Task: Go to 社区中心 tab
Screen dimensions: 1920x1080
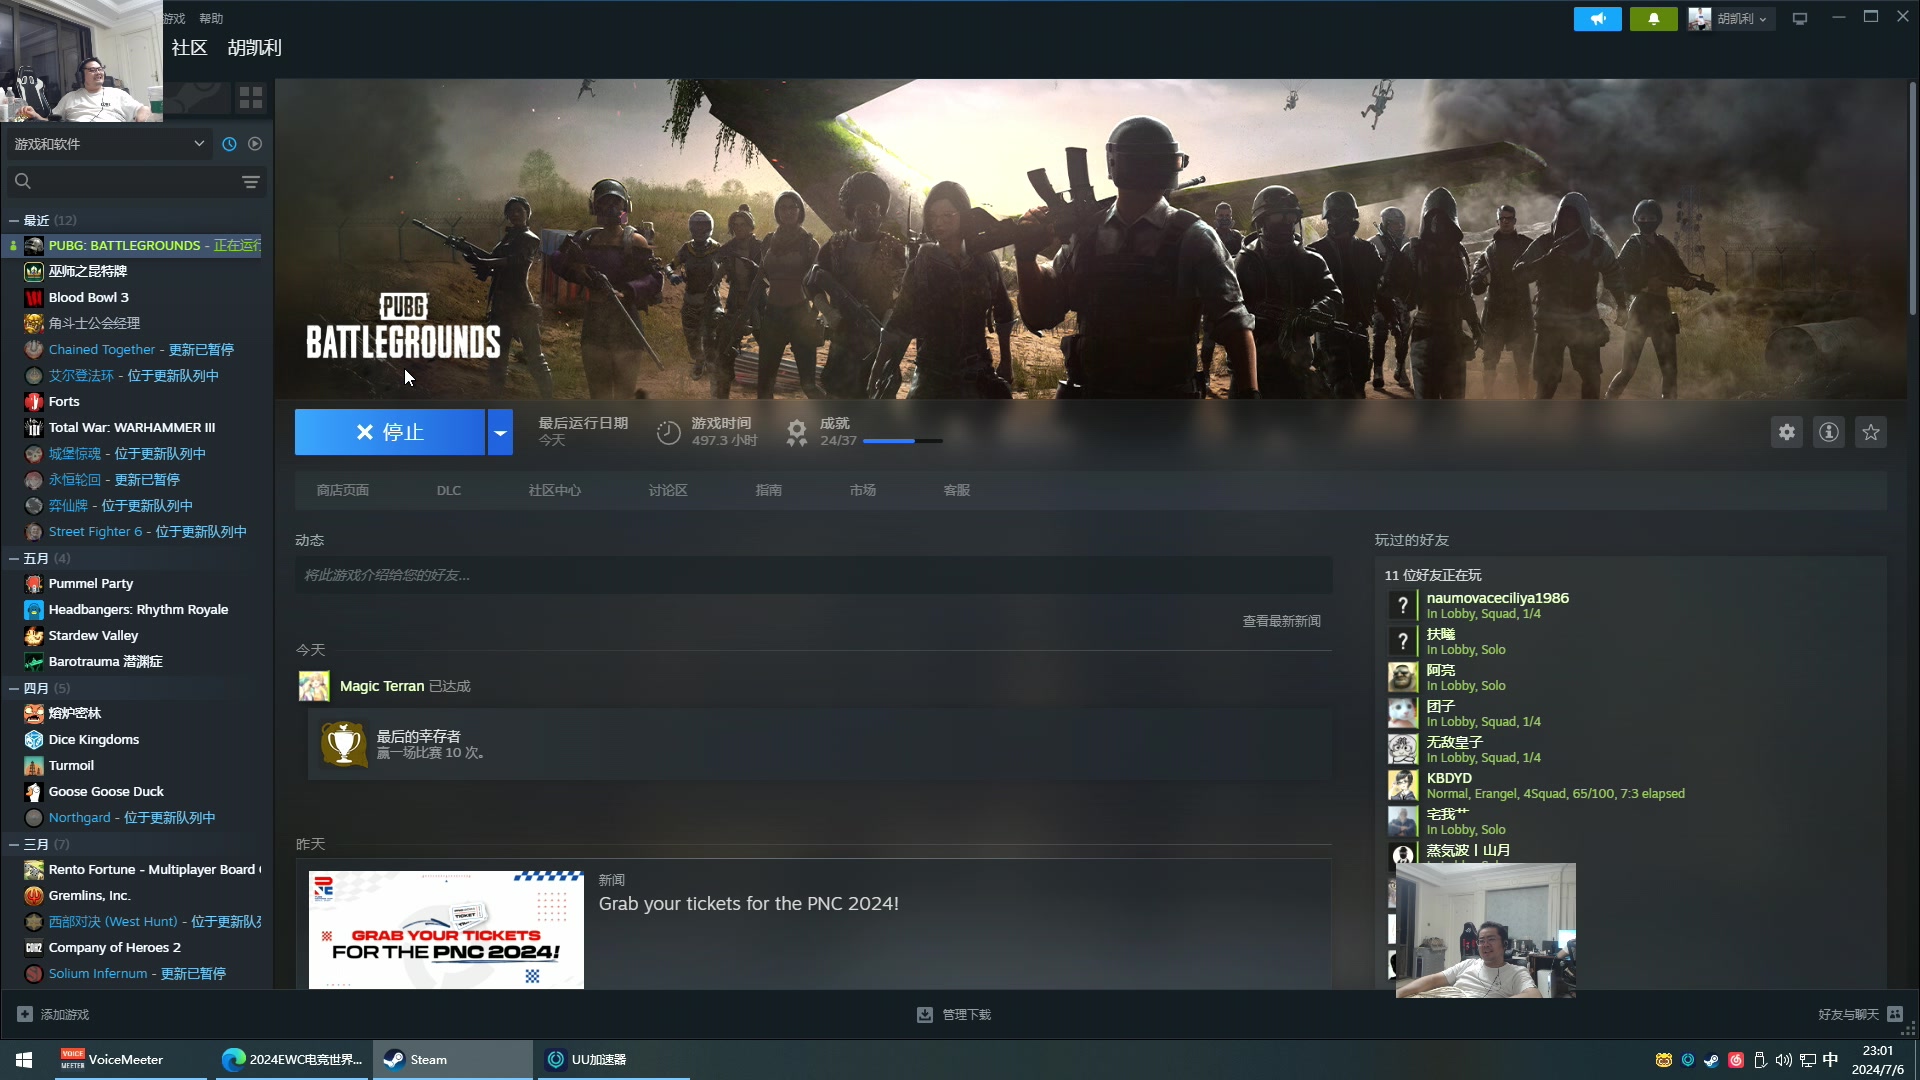Action: pos(555,491)
